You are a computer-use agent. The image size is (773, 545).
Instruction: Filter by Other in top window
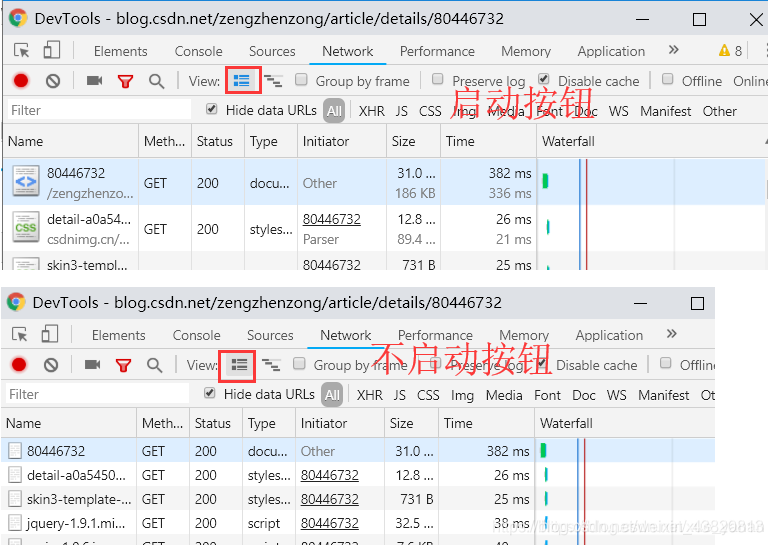[x=719, y=111]
